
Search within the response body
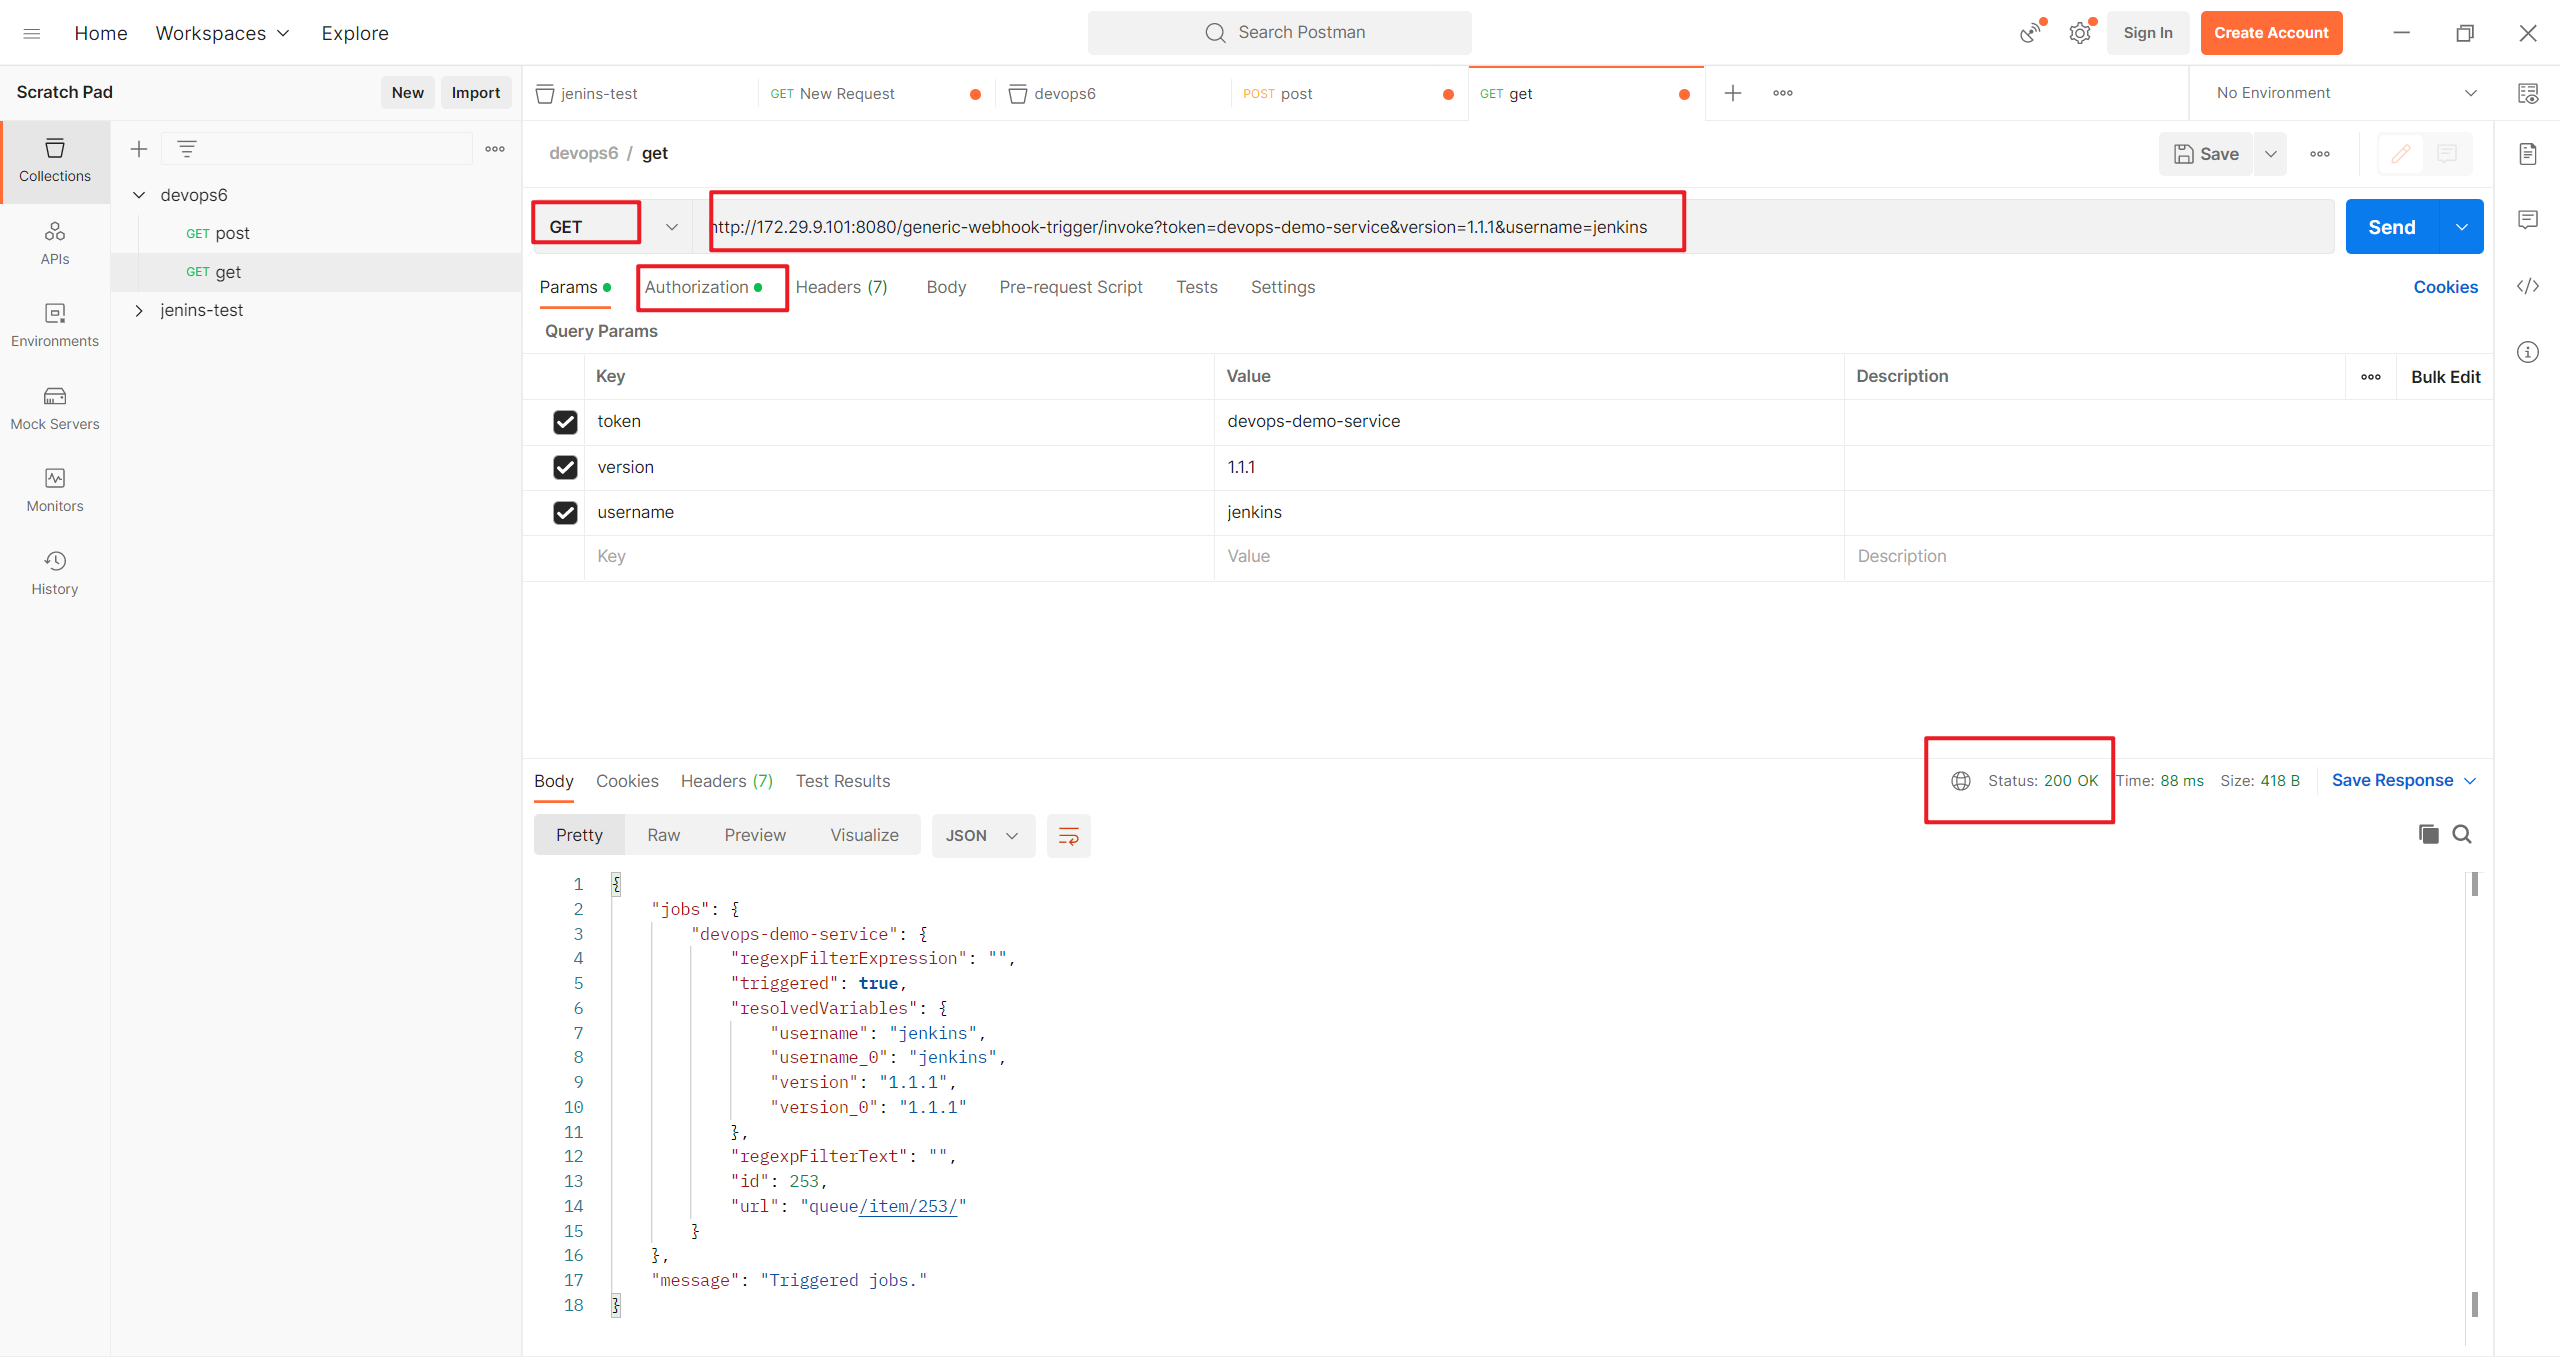pyautogui.click(x=2462, y=834)
